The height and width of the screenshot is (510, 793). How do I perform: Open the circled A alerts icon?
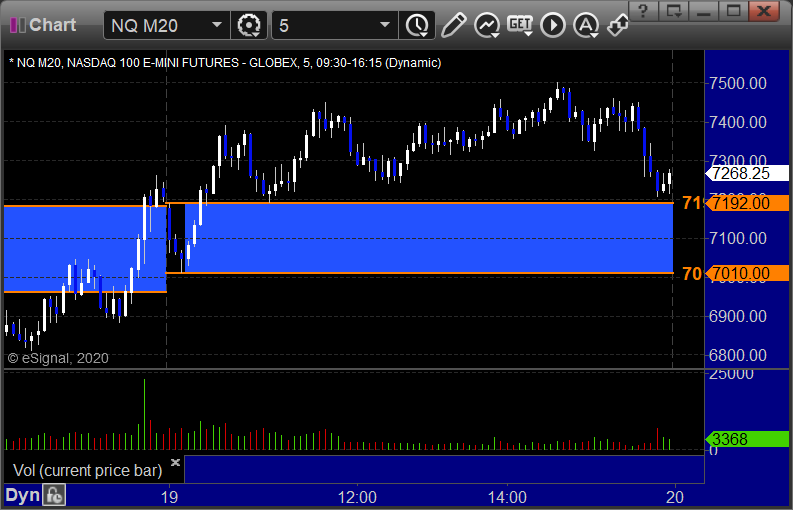pyautogui.click(x=586, y=25)
